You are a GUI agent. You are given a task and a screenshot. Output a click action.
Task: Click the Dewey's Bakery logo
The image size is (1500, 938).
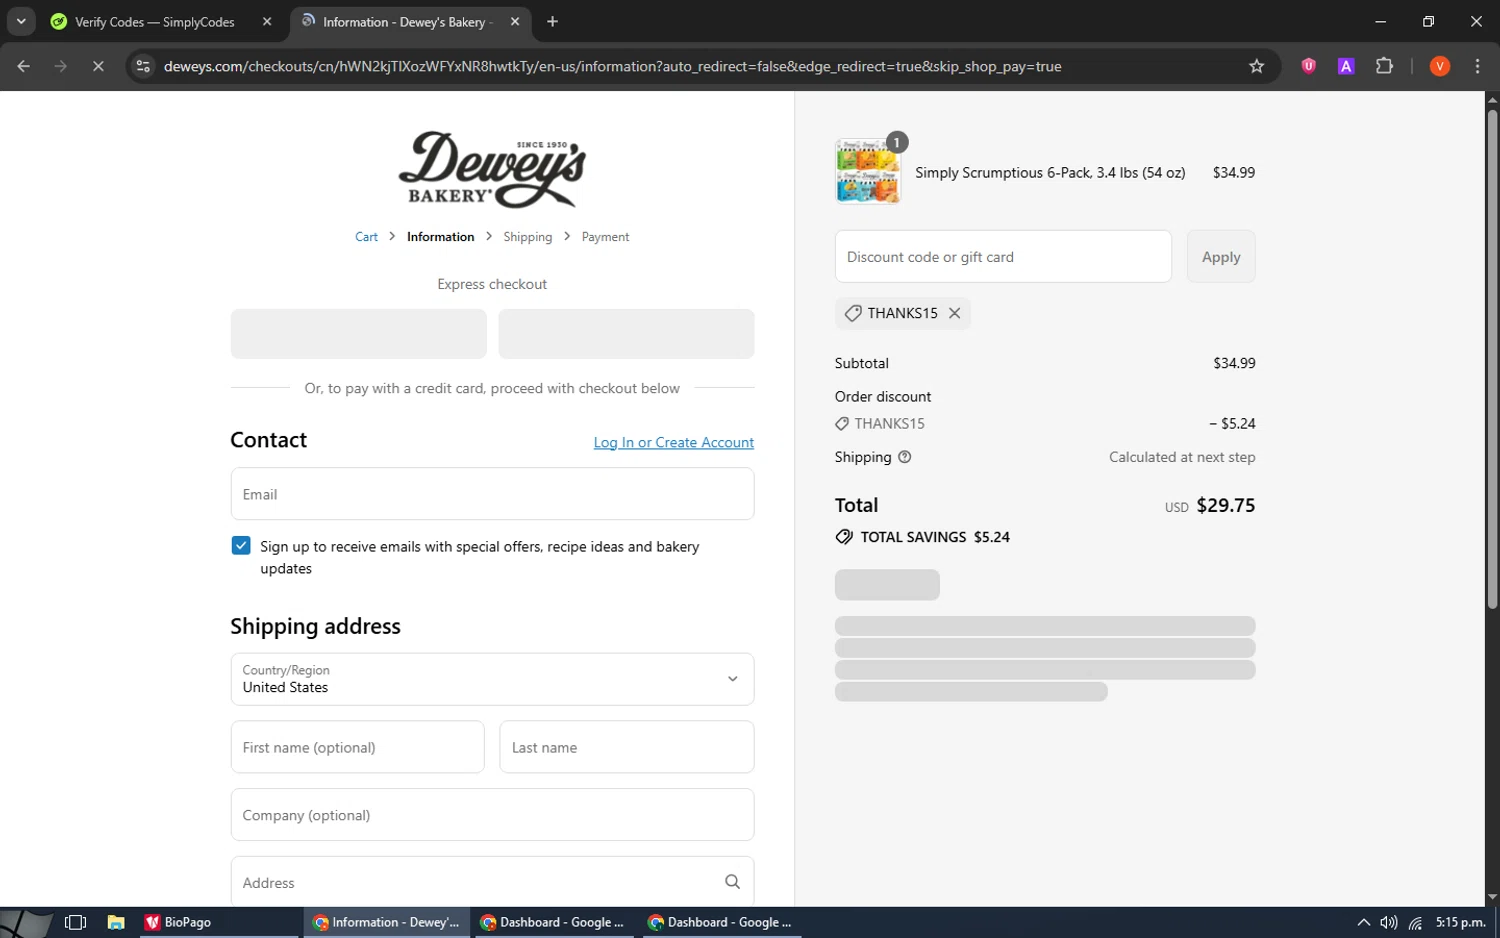tap(492, 169)
